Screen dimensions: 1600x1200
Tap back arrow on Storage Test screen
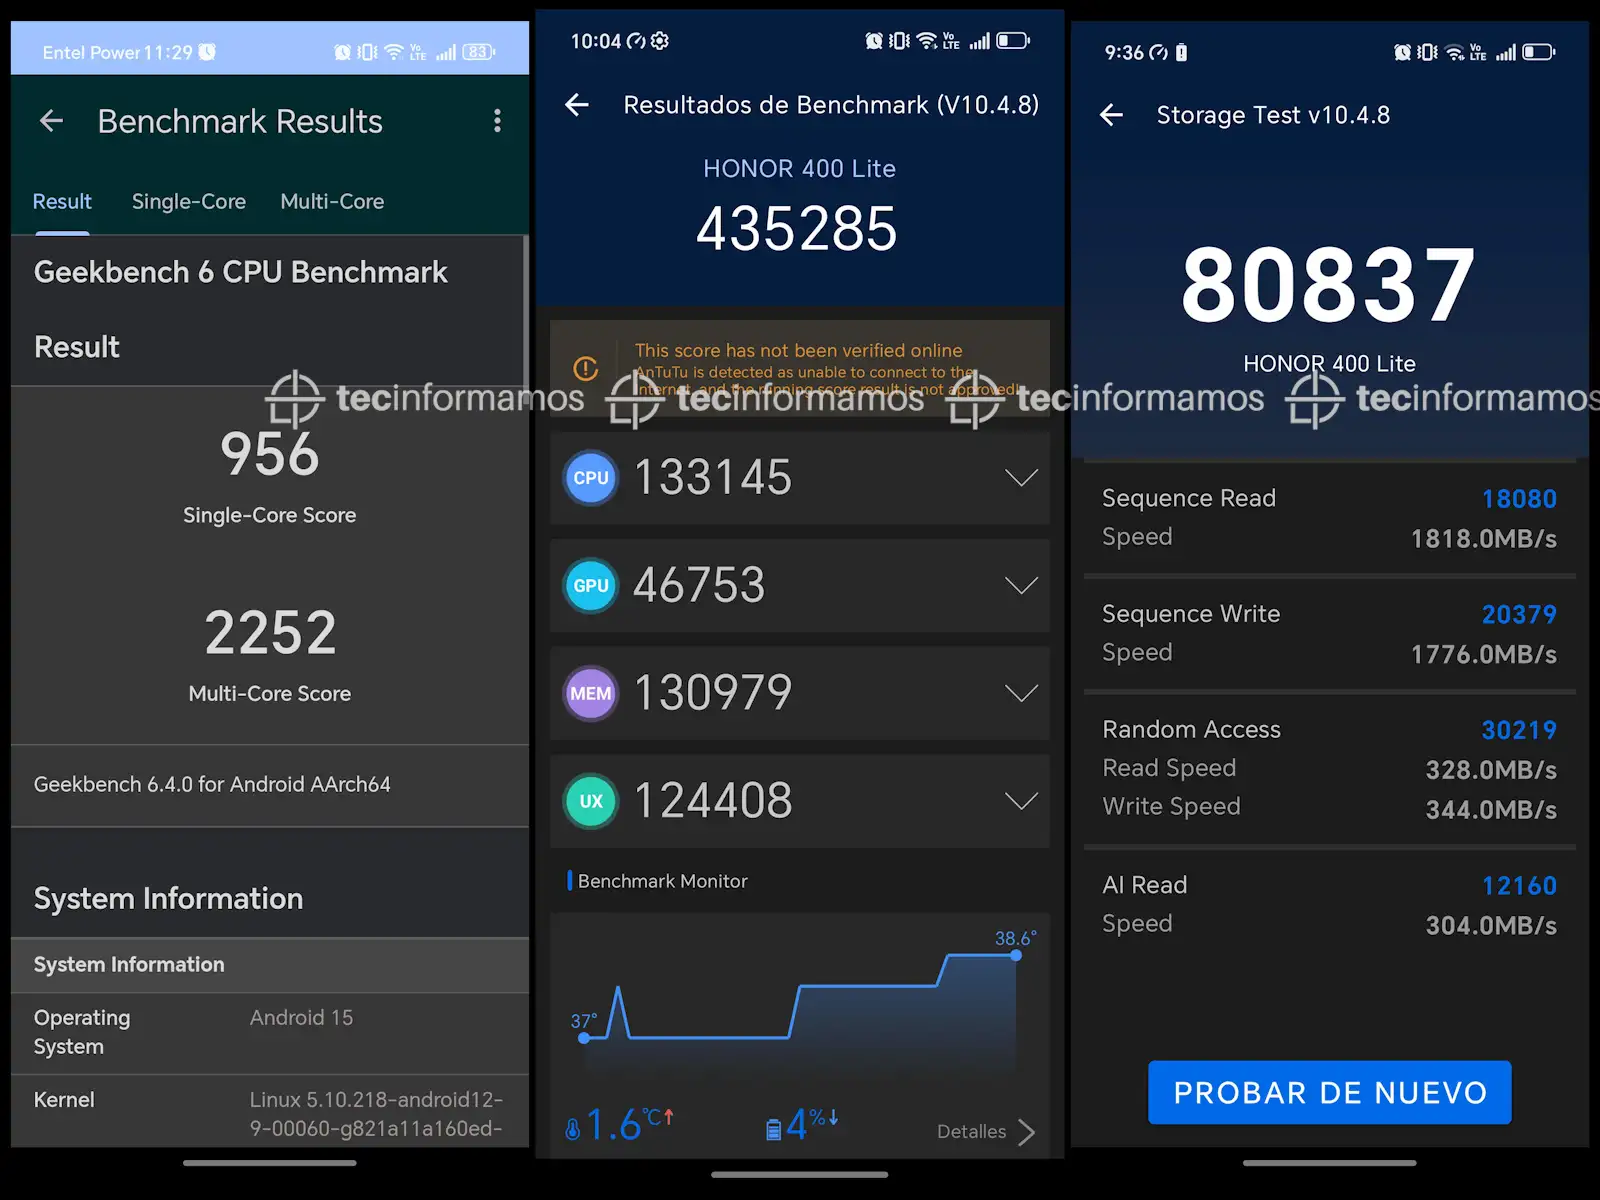[1111, 116]
